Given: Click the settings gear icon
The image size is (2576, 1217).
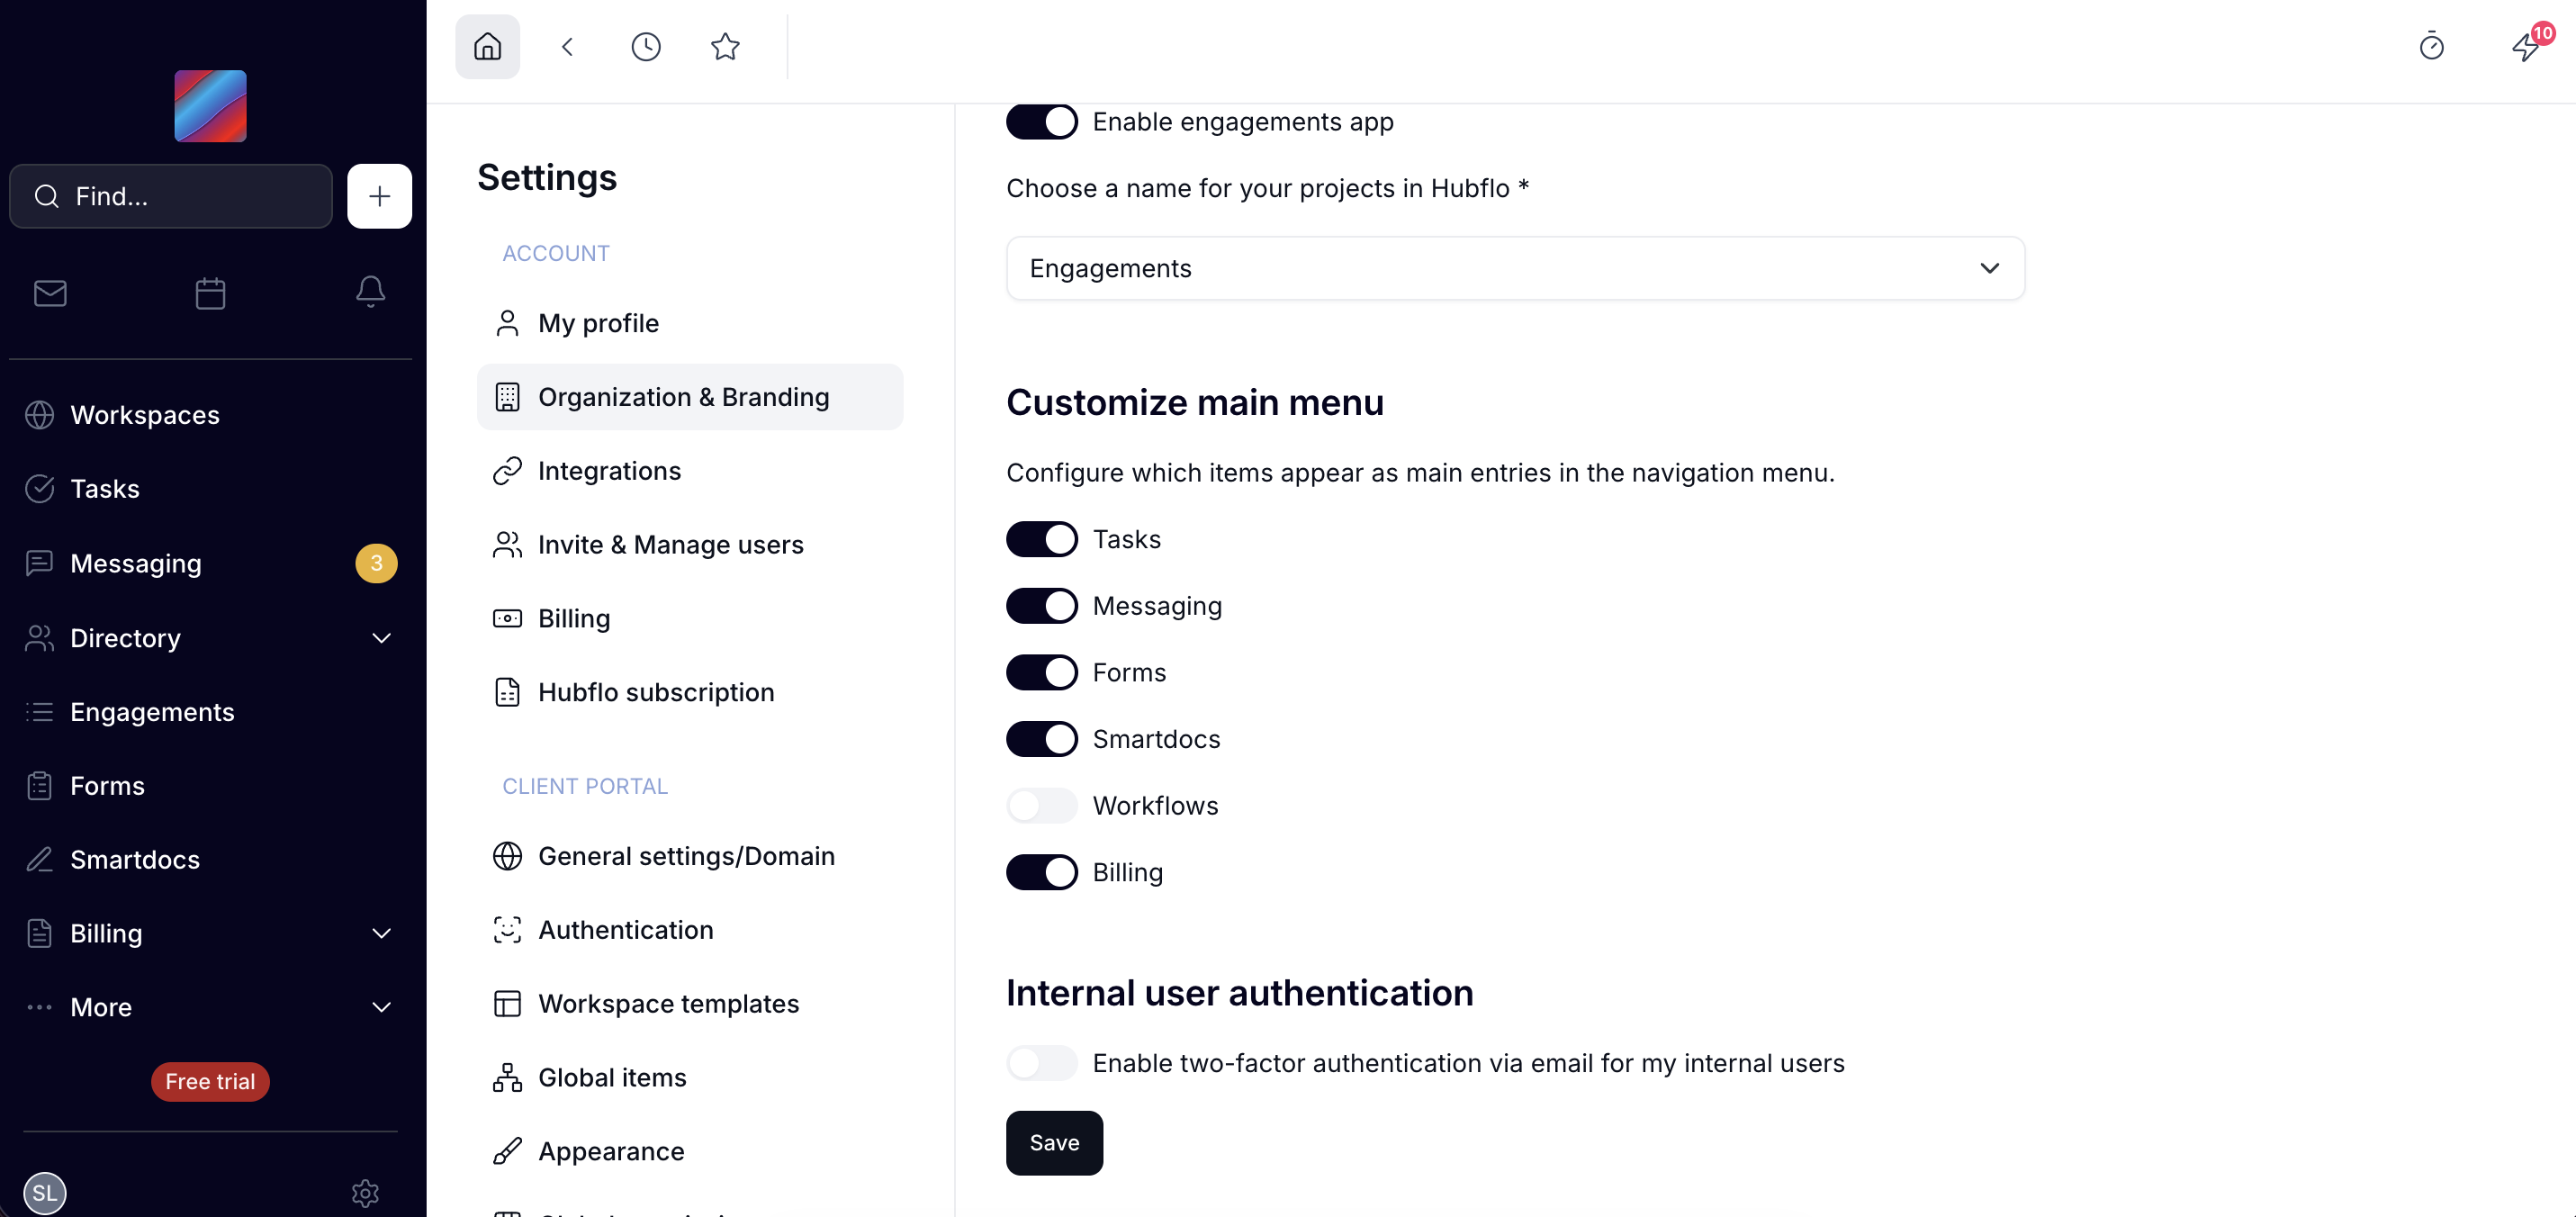Looking at the screenshot, I should click(x=365, y=1192).
